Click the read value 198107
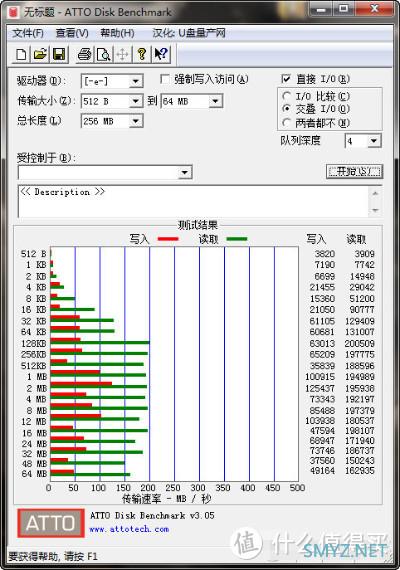This screenshot has height=570, width=400. (x=359, y=431)
